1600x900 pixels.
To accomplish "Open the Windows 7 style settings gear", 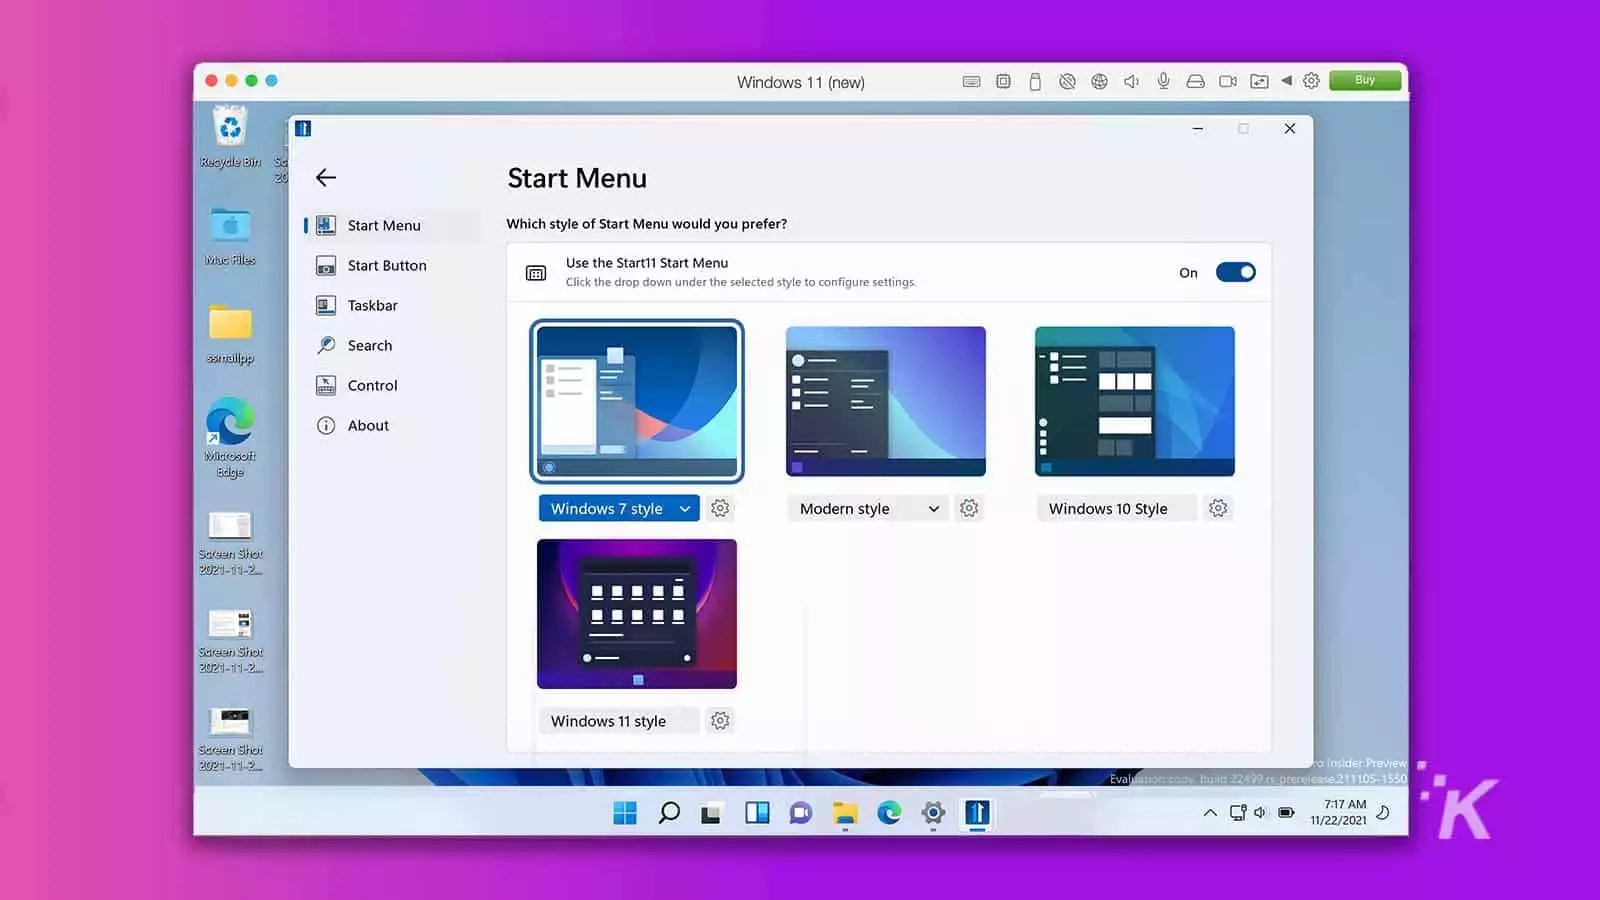I will pyautogui.click(x=720, y=508).
